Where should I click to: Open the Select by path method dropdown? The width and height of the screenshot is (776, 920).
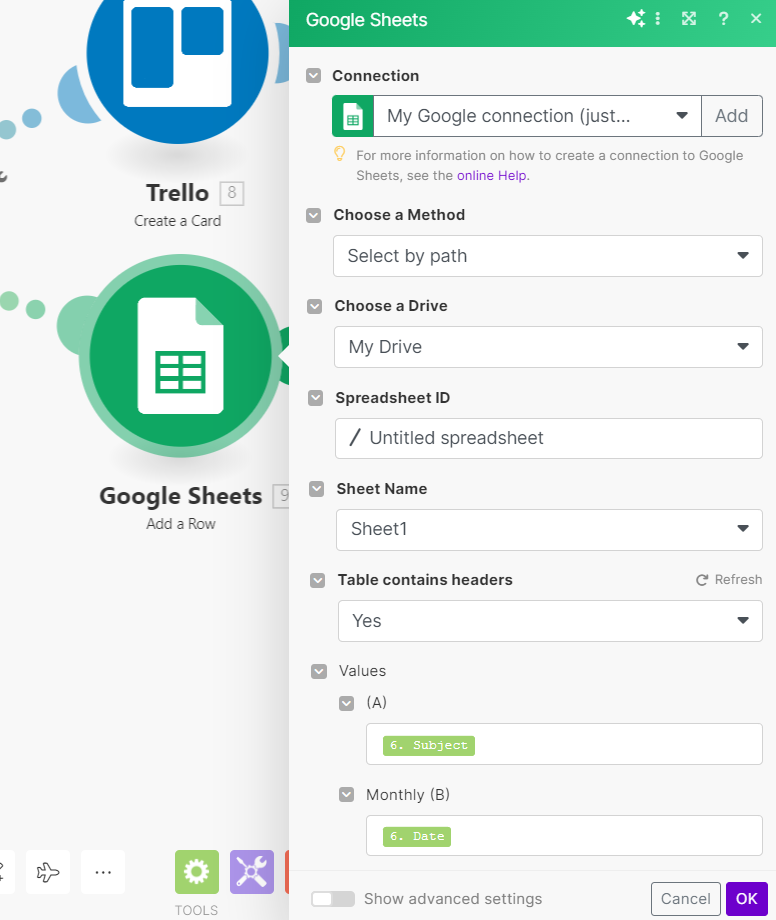point(548,256)
